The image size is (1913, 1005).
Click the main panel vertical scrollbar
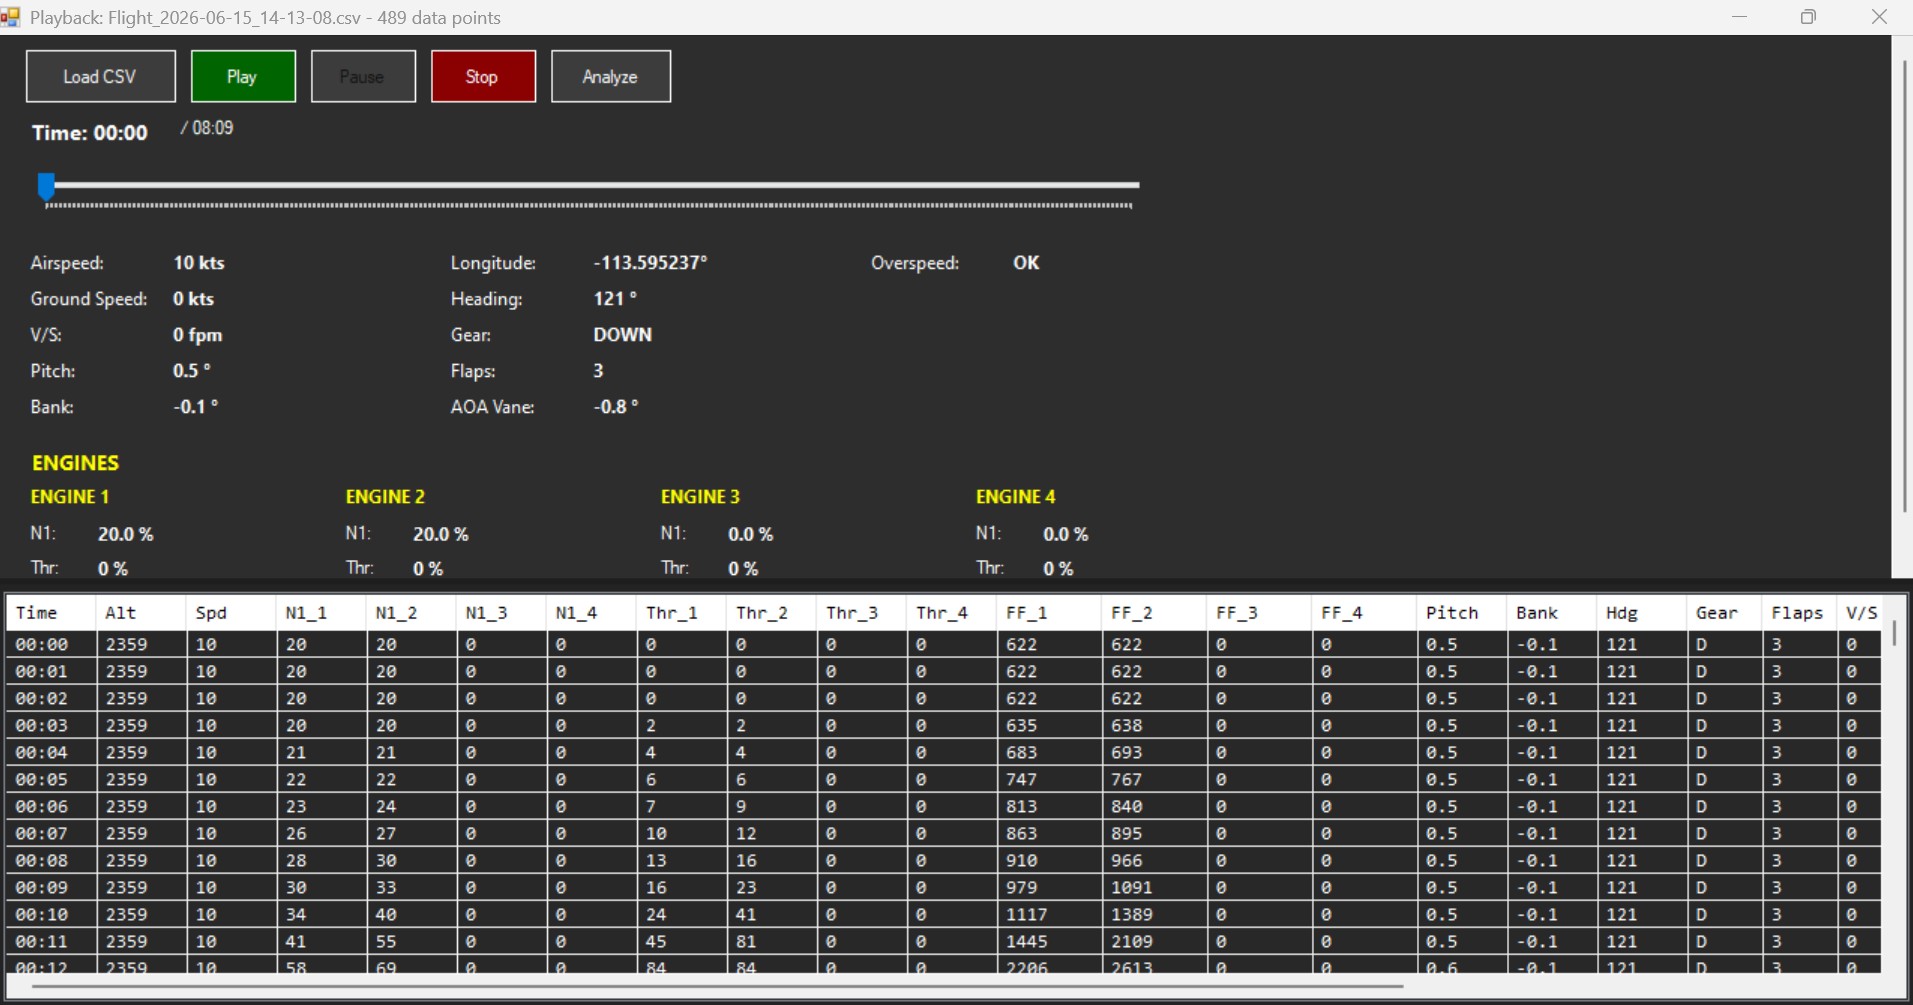(1904, 285)
